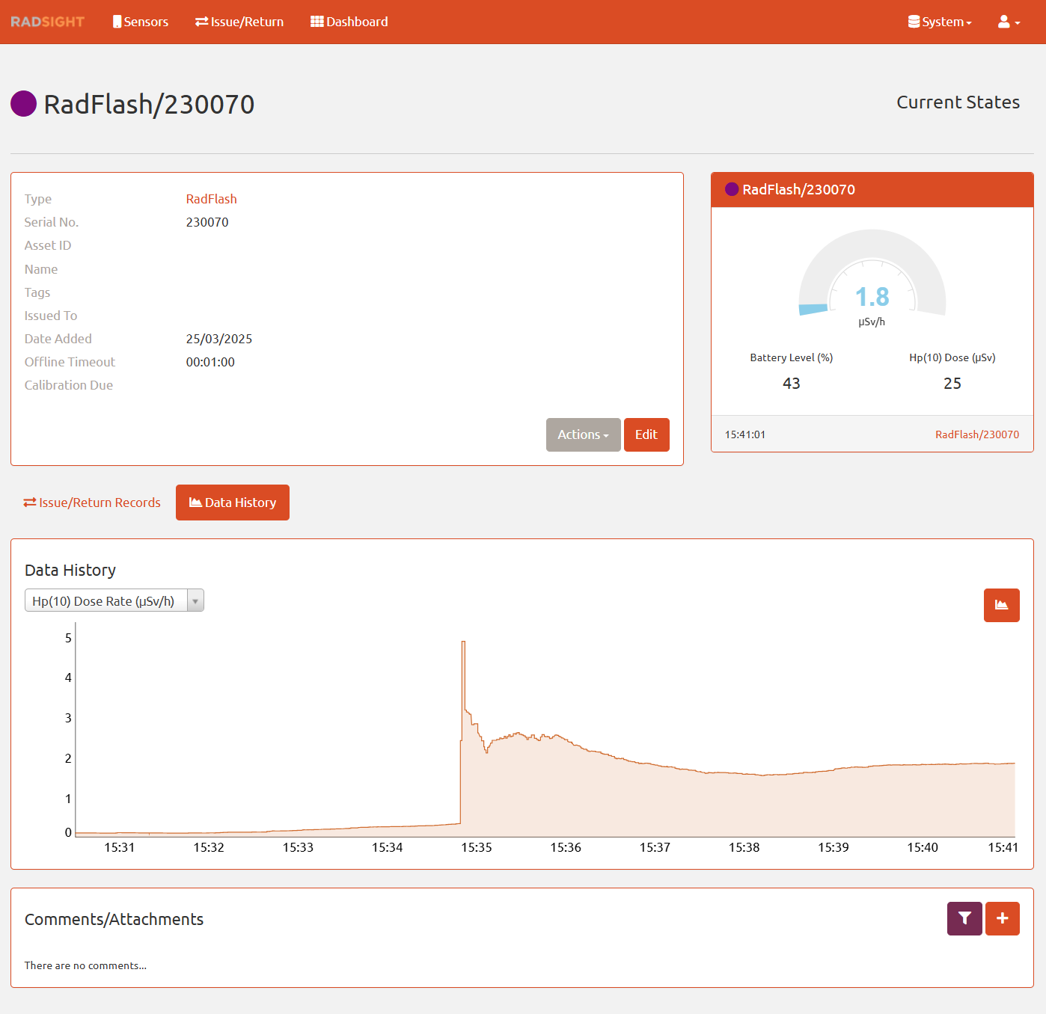Add a comment with plus icon
The image size is (1046, 1014).
click(x=1002, y=919)
